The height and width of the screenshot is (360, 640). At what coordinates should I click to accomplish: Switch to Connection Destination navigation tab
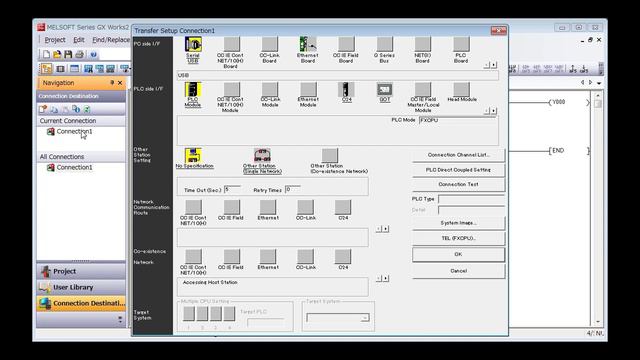(81, 303)
